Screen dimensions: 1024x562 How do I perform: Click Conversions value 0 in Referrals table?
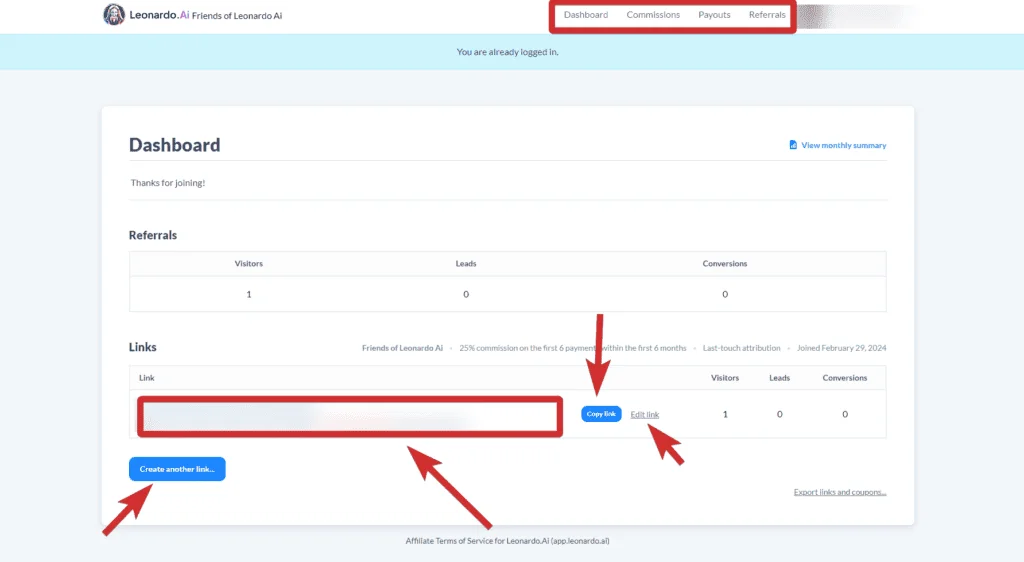(x=725, y=294)
